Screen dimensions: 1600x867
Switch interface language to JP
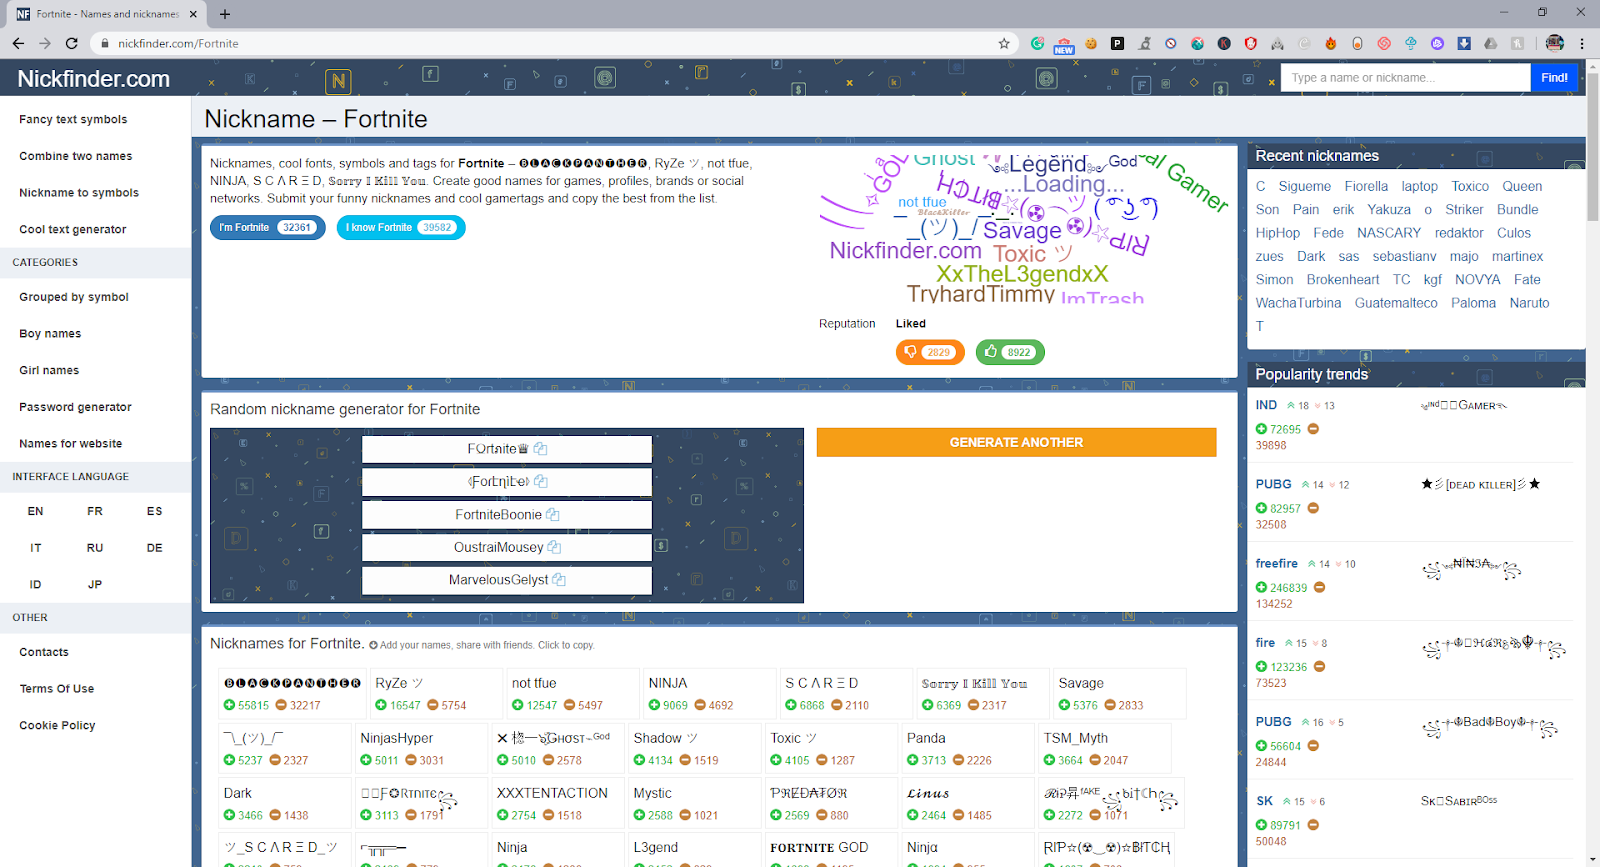(95, 584)
